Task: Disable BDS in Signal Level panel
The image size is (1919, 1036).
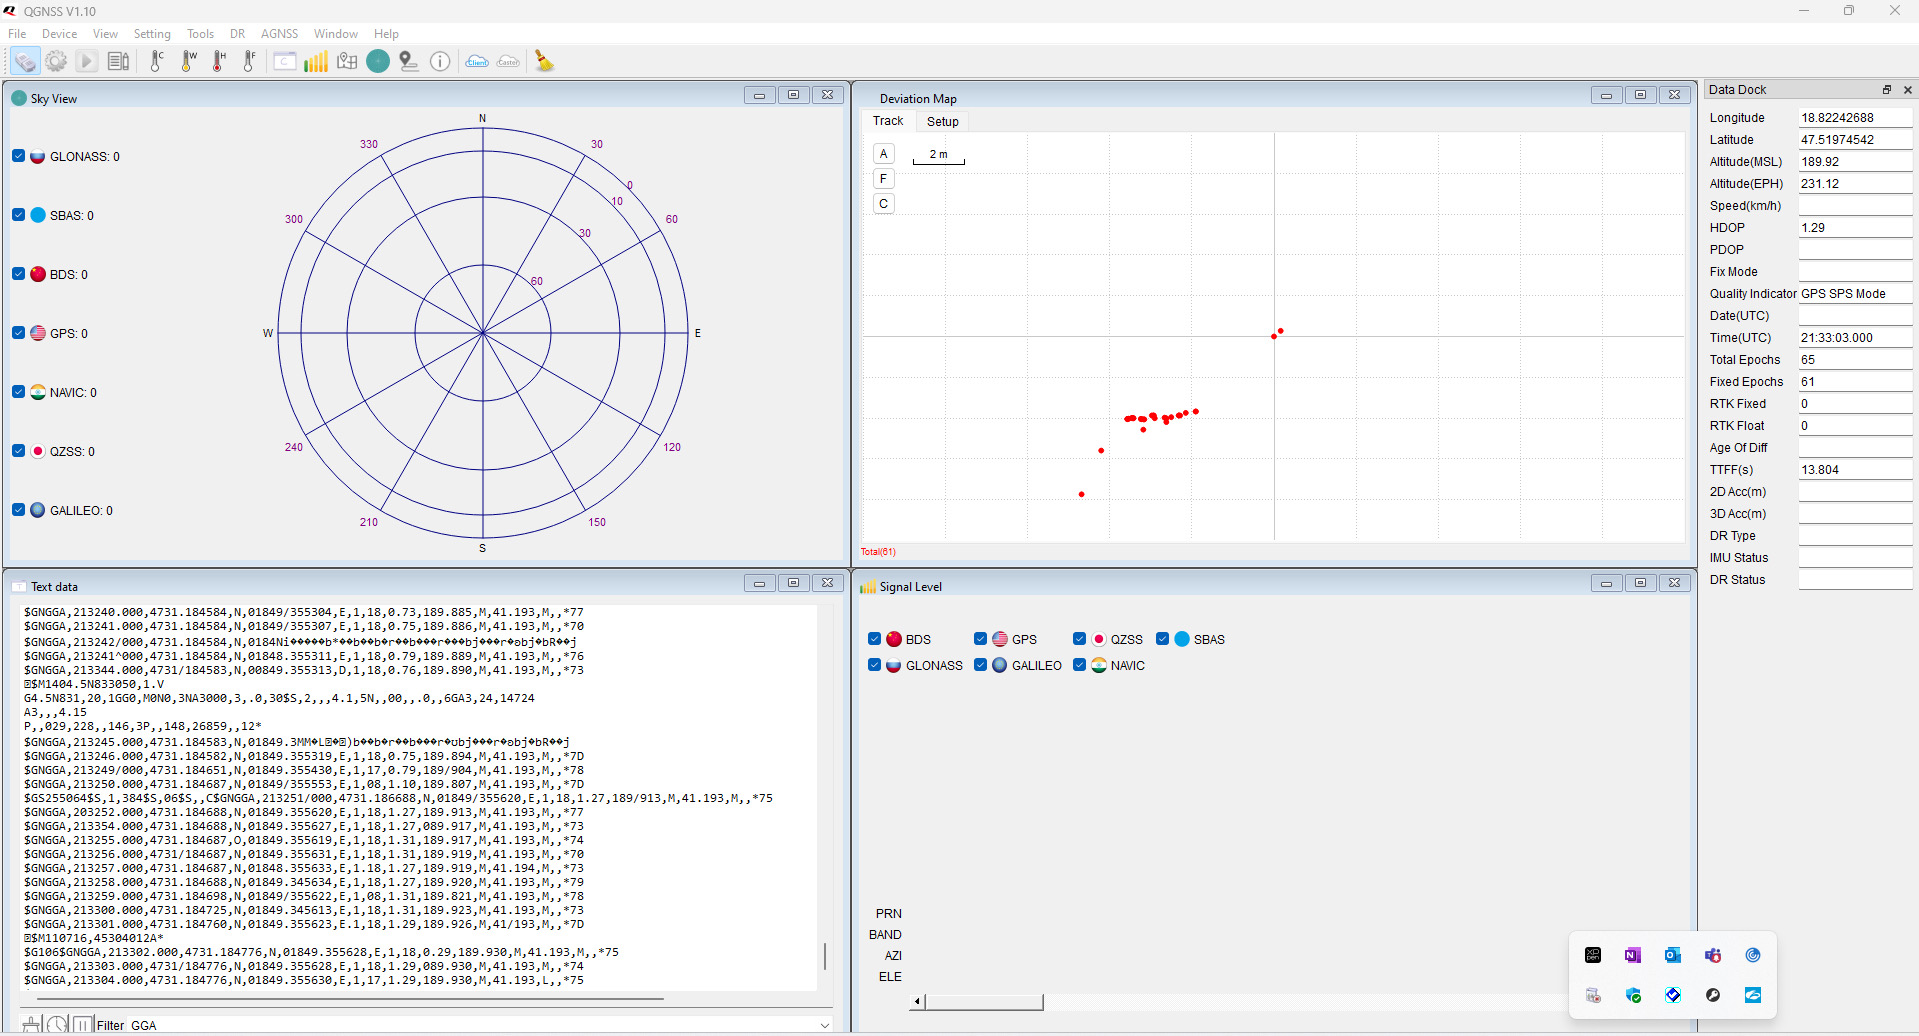Action: [875, 639]
